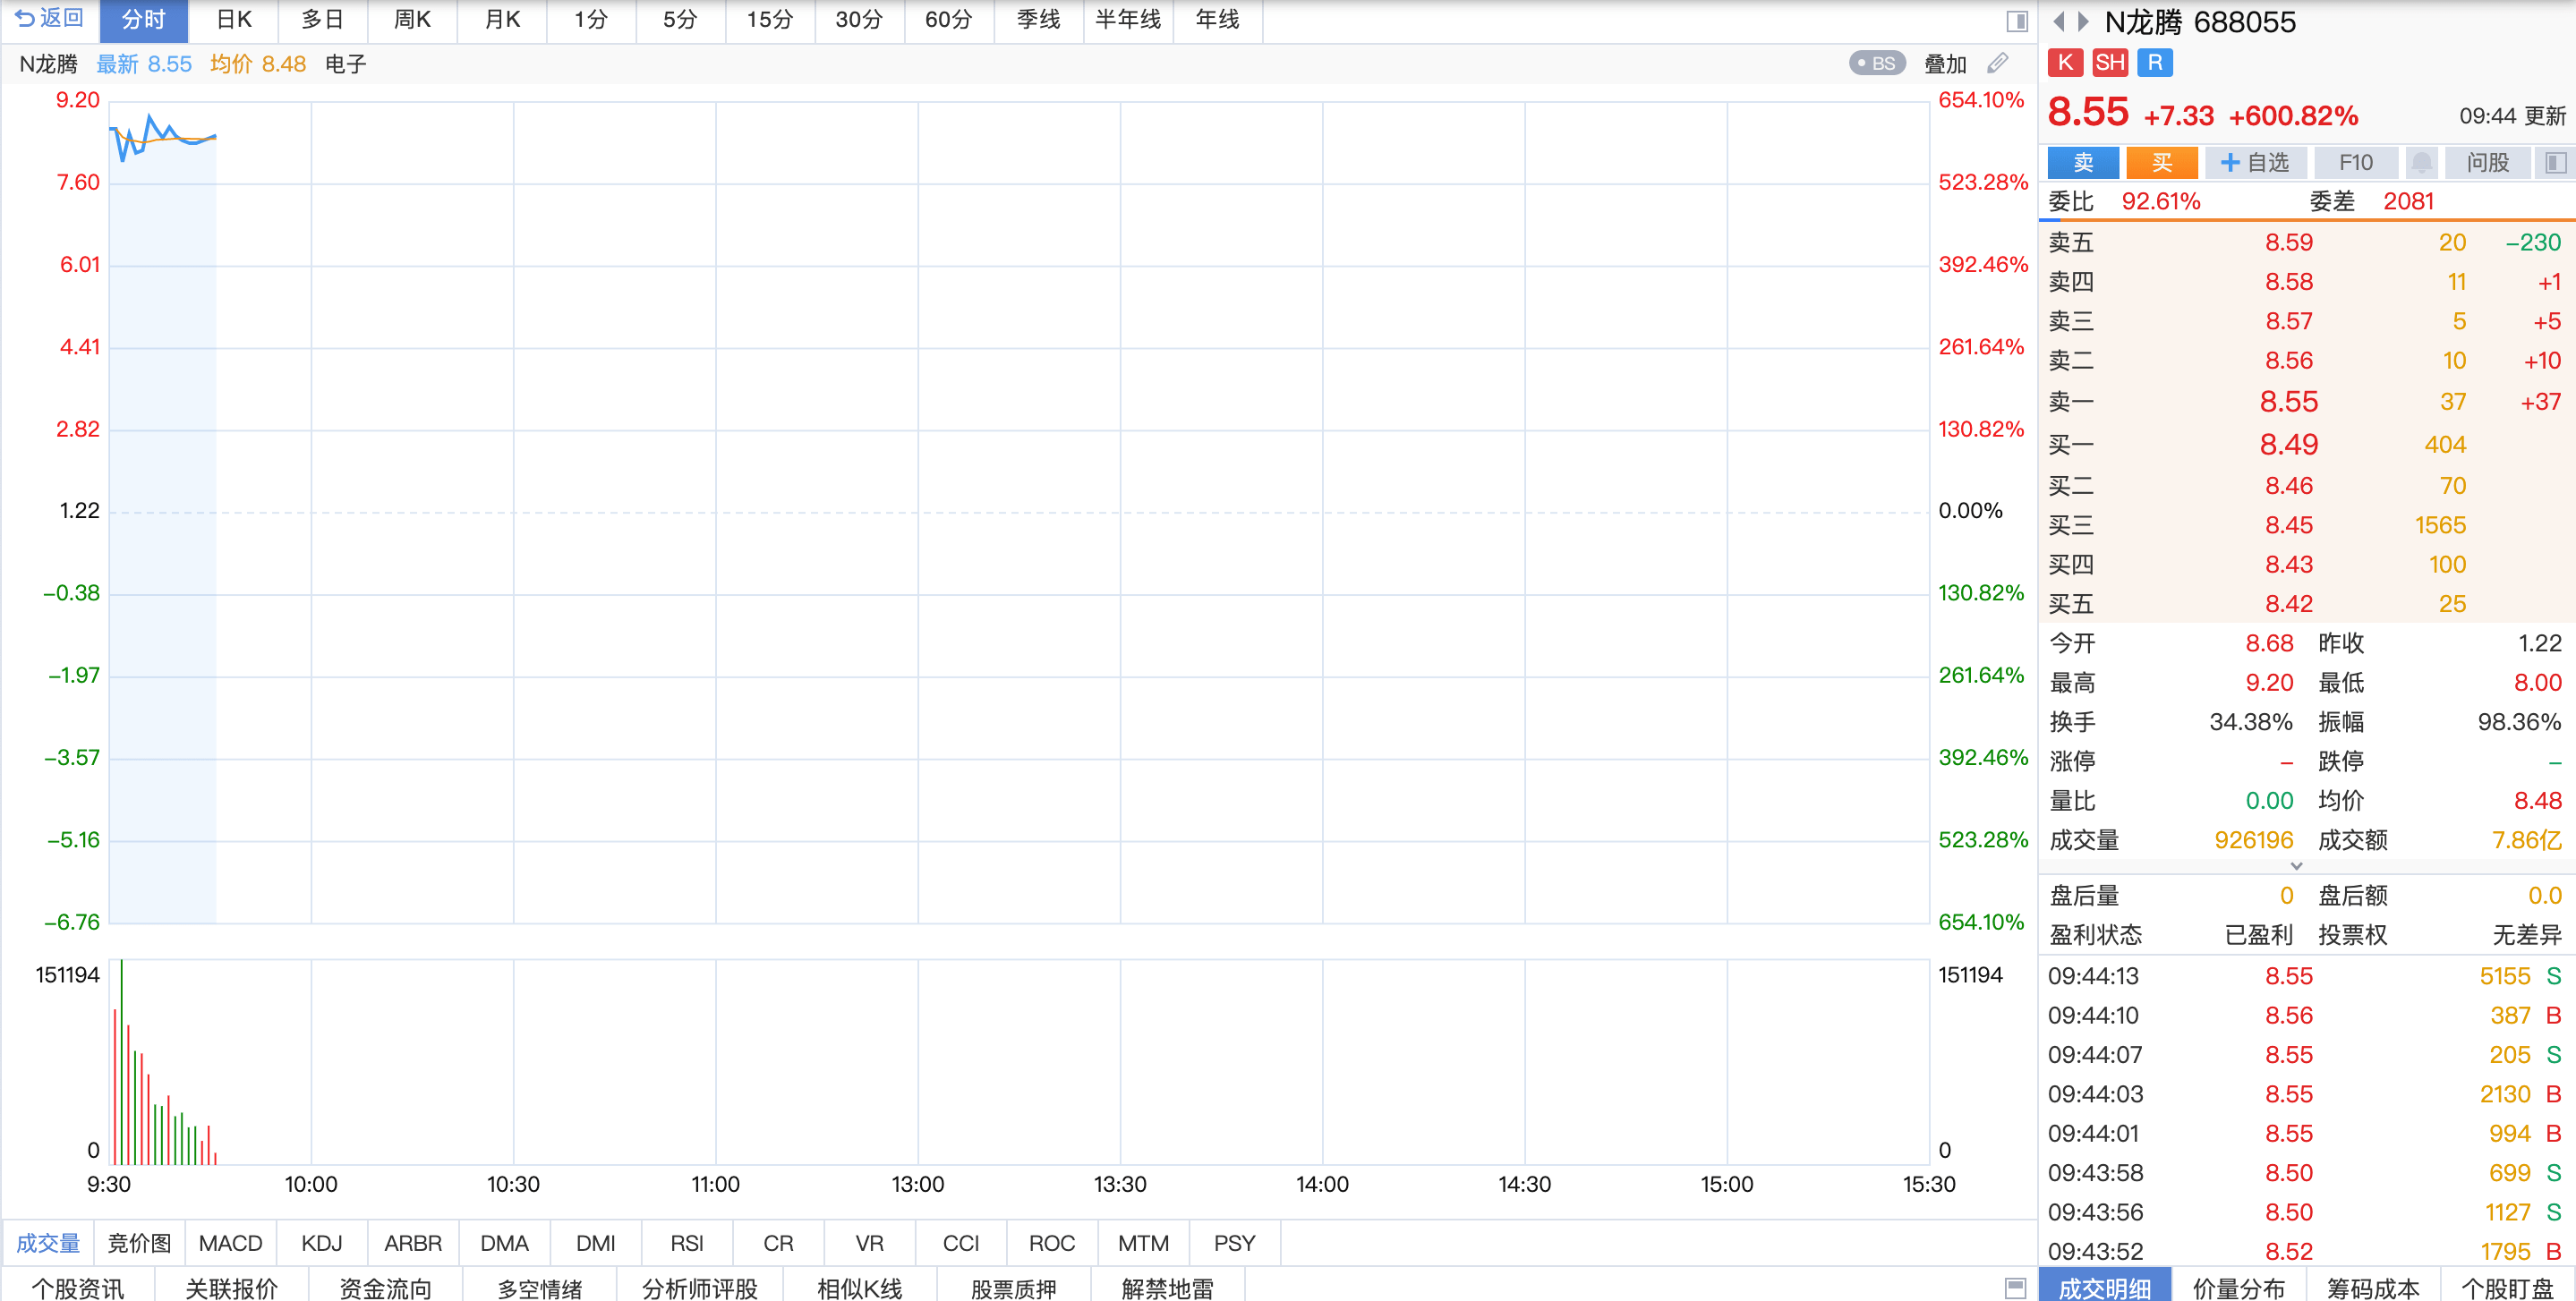Switch to the 年线 yearly tab
Screen dimensions: 2576x1301
[x=1218, y=20]
